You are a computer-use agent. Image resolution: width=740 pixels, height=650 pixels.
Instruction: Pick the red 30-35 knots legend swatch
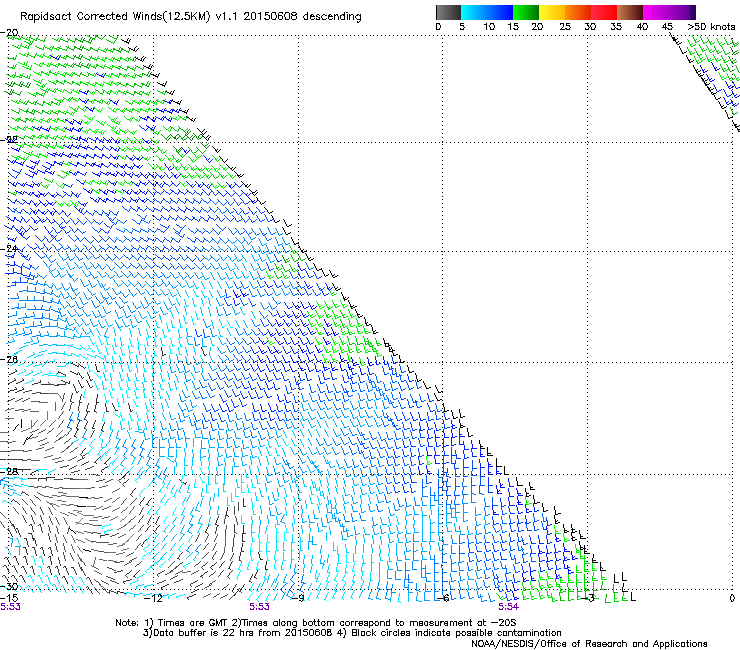[x=604, y=12]
